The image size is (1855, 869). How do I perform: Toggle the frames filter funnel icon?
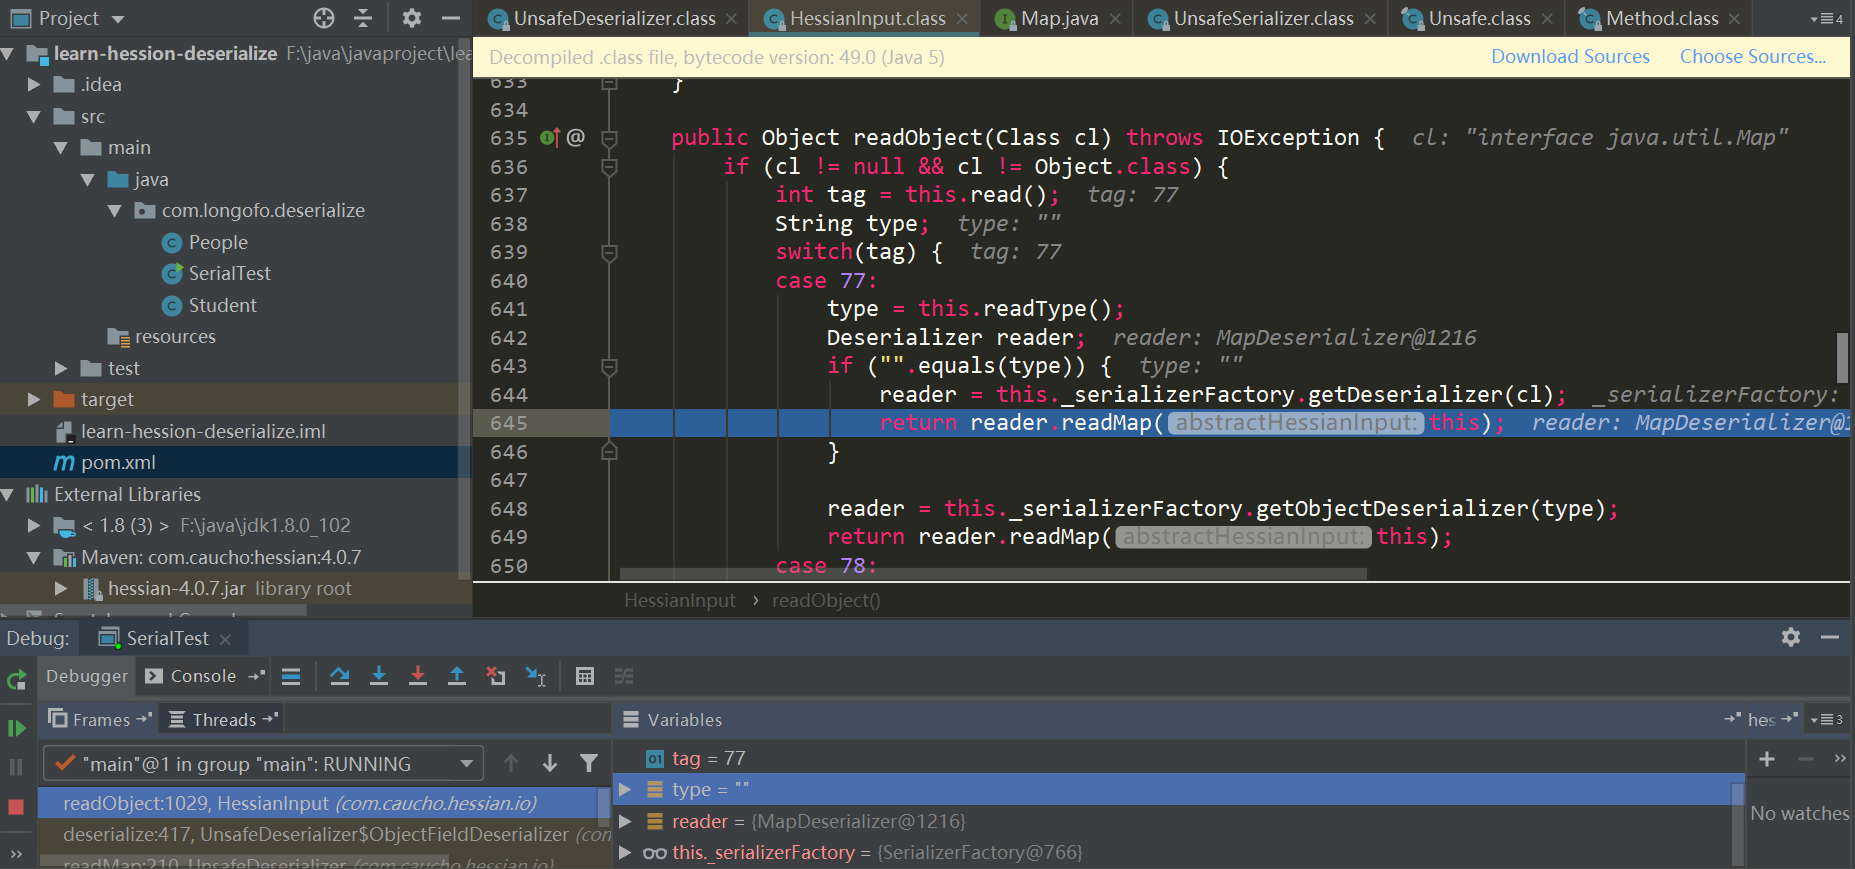click(589, 764)
